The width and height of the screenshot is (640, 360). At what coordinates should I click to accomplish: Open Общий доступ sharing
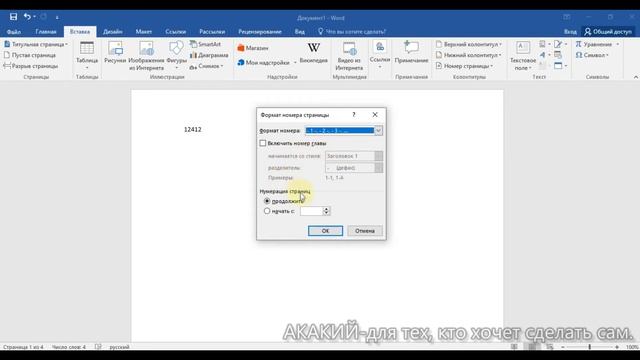[608, 31]
